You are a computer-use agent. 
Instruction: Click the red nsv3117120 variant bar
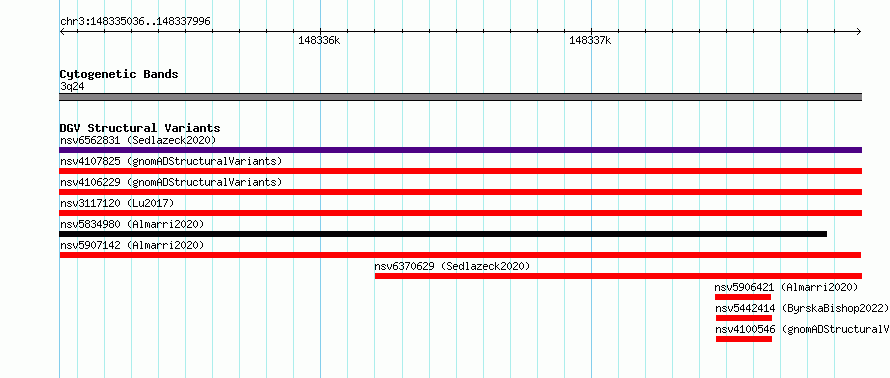pyautogui.click(x=460, y=213)
